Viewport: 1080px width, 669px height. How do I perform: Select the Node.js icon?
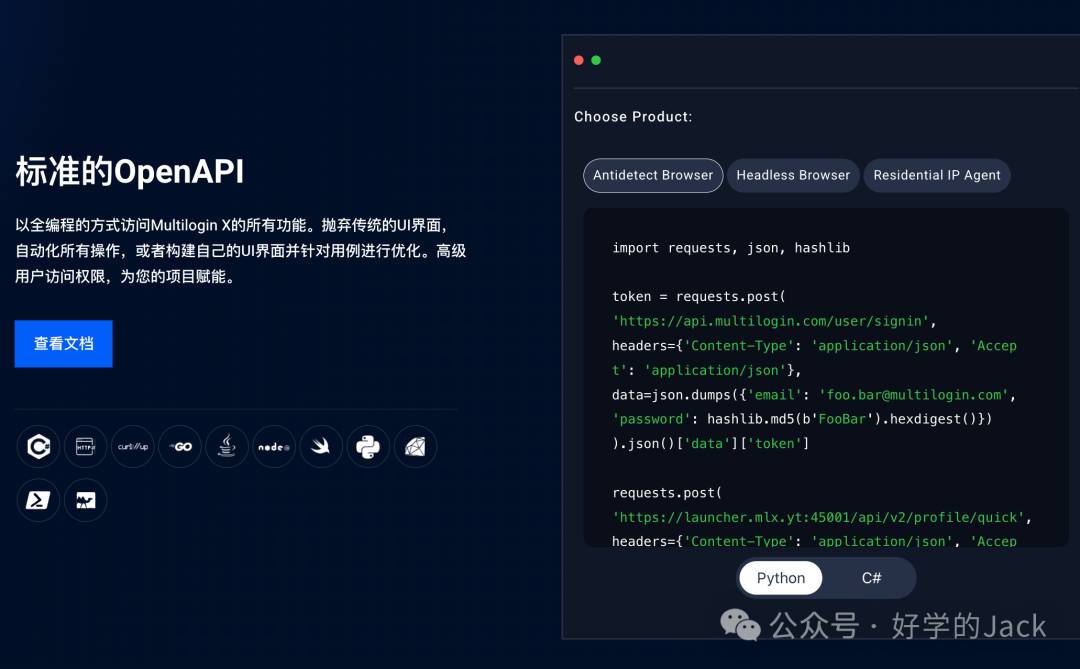click(274, 447)
